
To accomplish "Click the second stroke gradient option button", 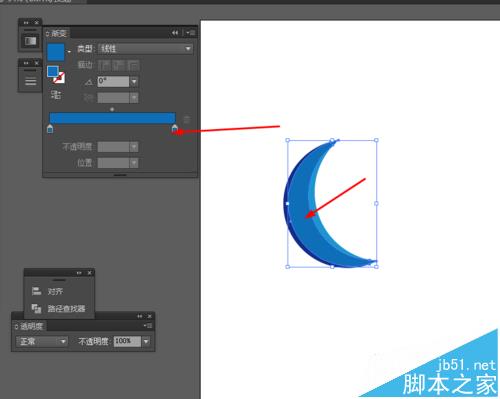I will 119,65.
